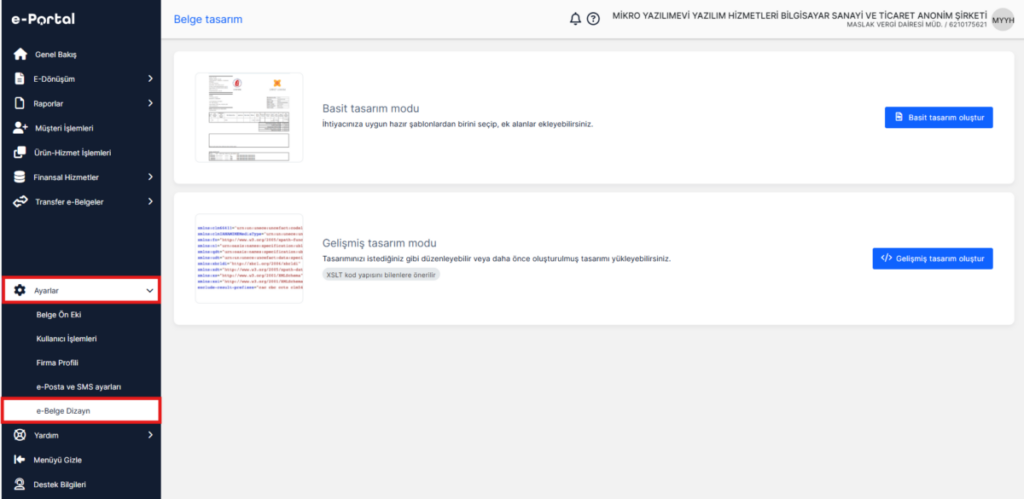
Task: Click the Destek Bilgileri support icon
Action: pyautogui.click(x=20, y=485)
